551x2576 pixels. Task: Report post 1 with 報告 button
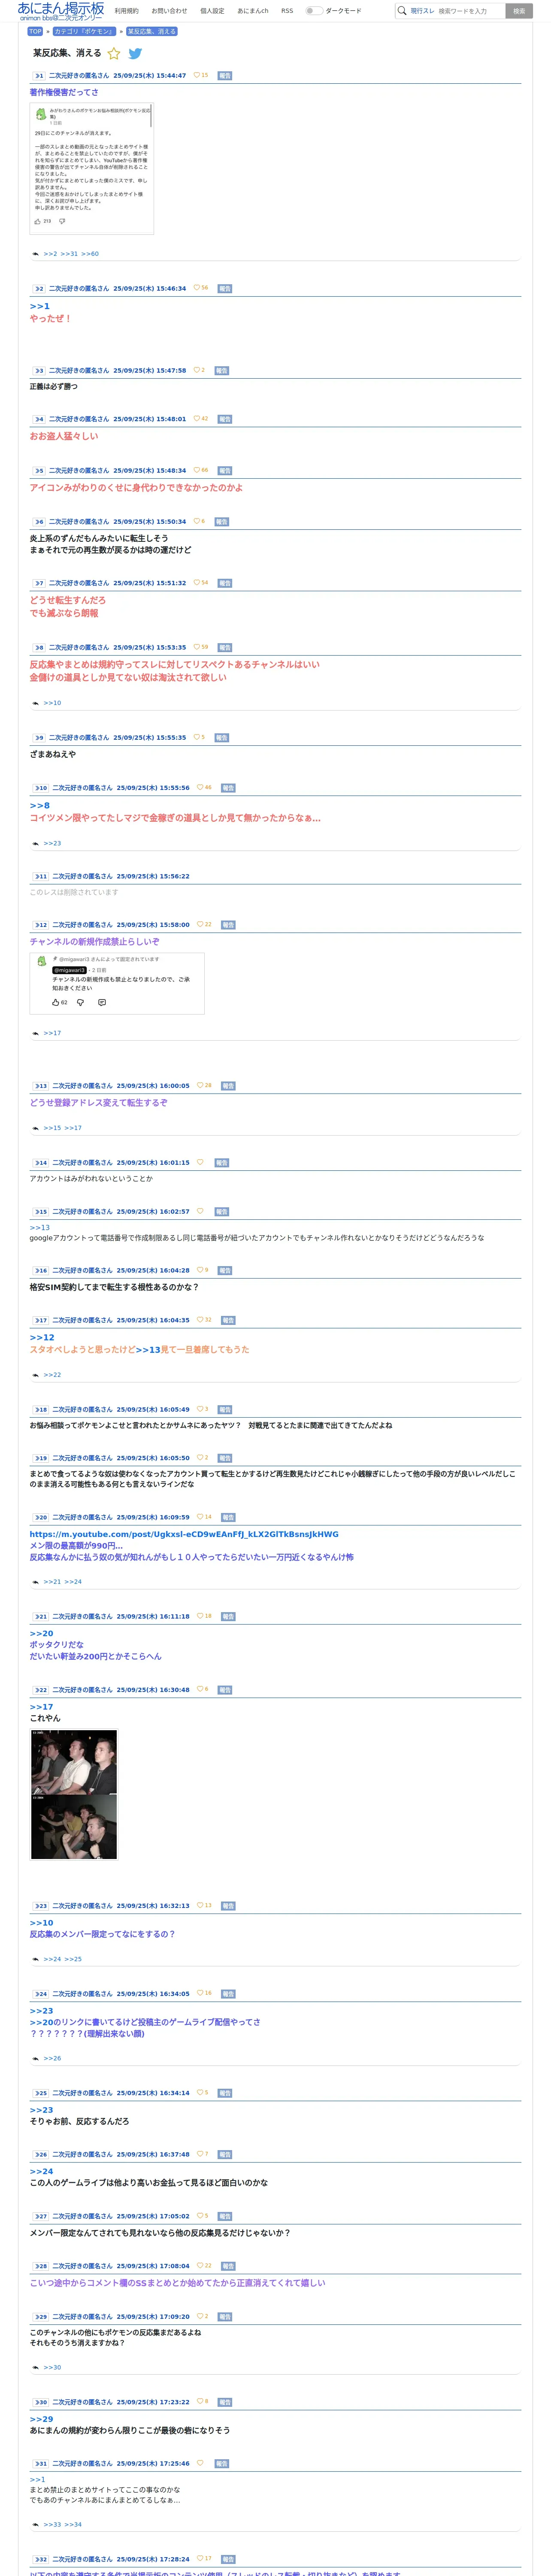pyautogui.click(x=224, y=75)
